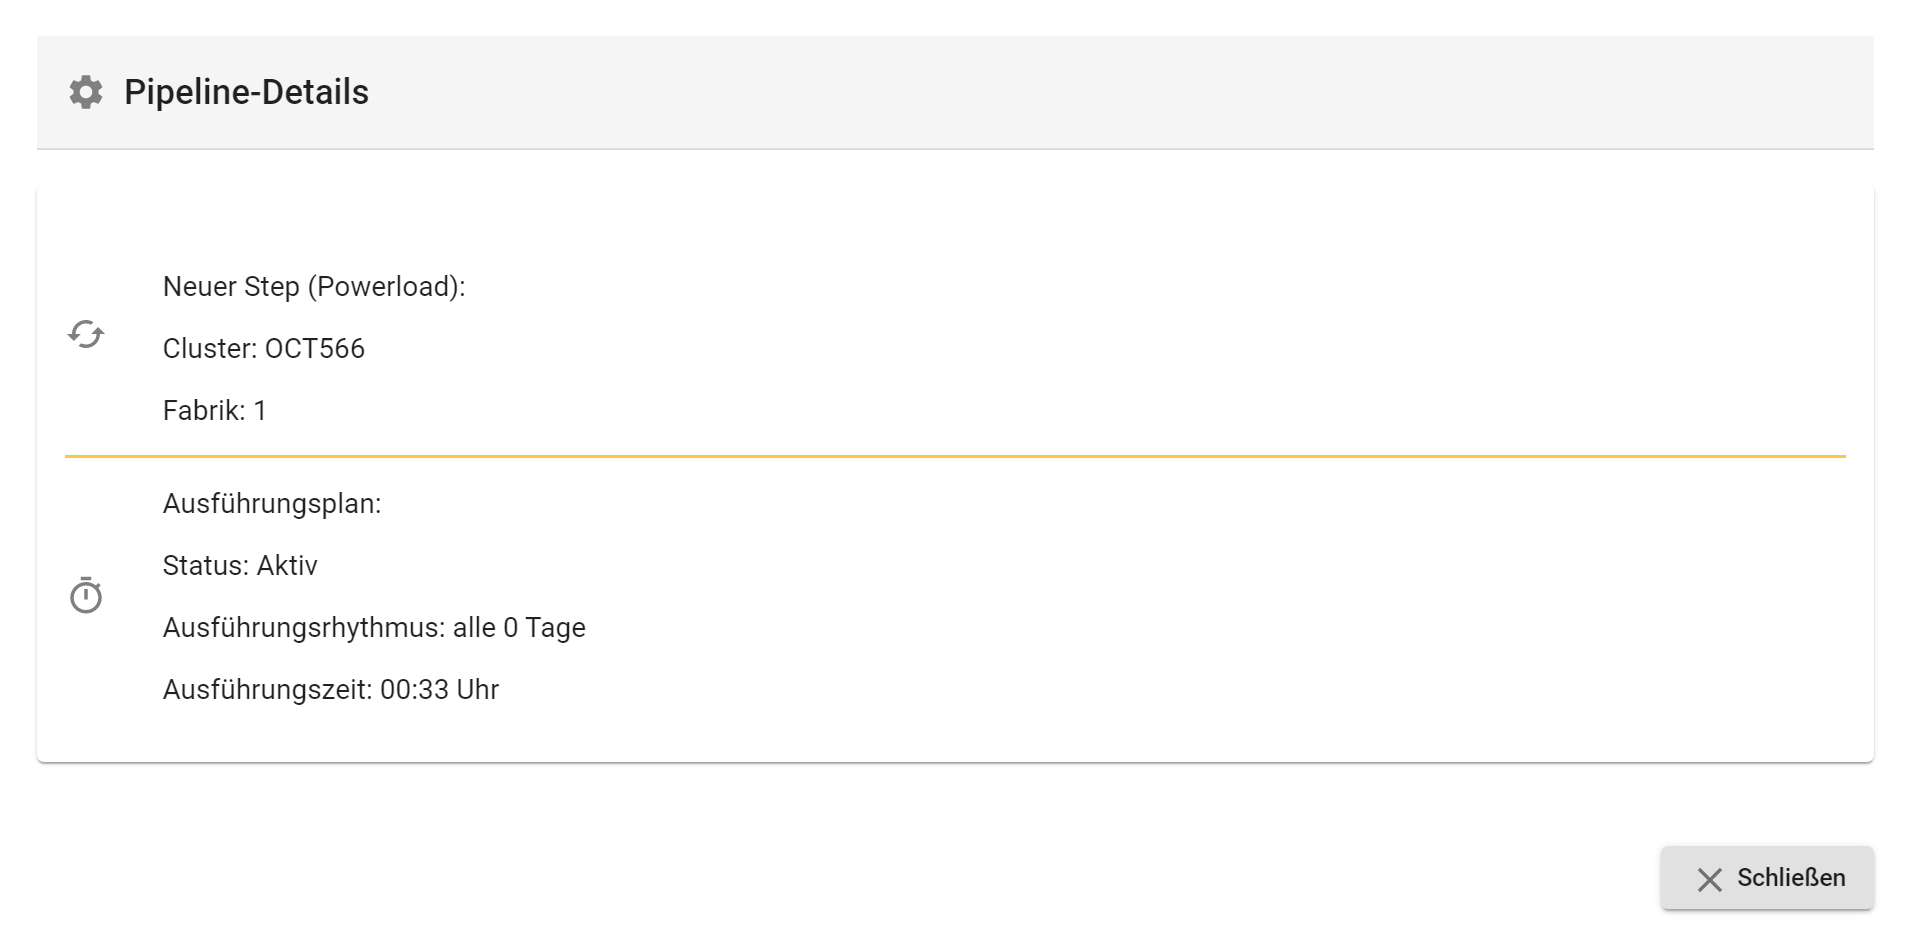
Task: Collapse the Cluster OCT566 step entry
Action: coord(264,348)
